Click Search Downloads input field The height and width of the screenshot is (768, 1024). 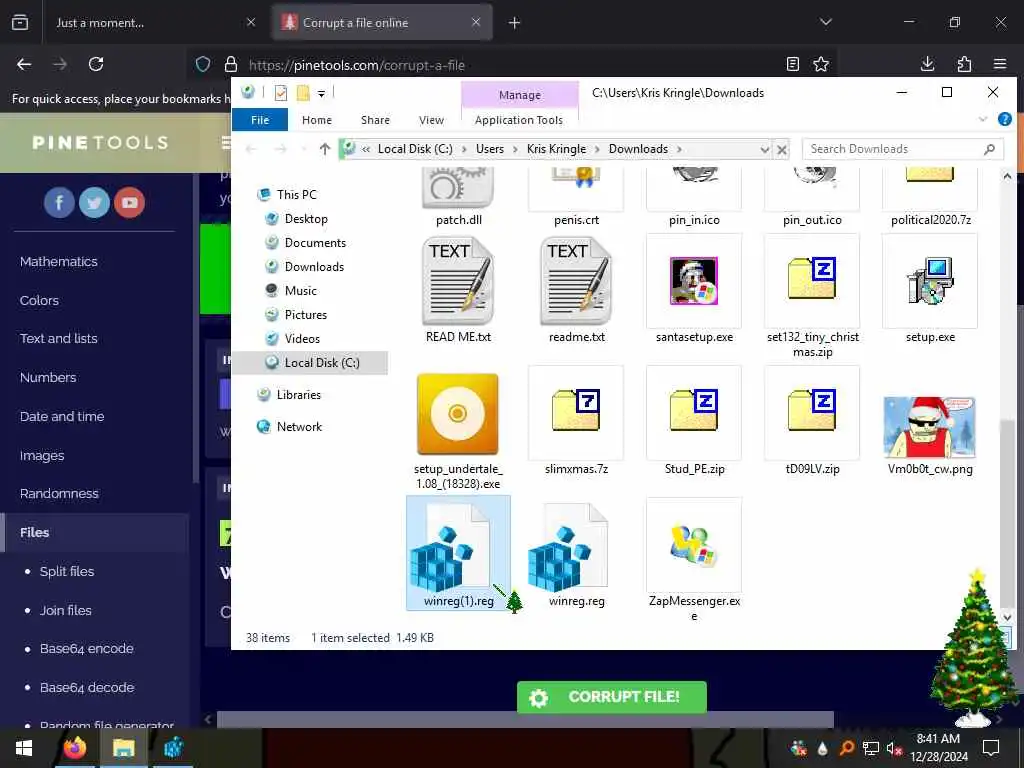[903, 149]
